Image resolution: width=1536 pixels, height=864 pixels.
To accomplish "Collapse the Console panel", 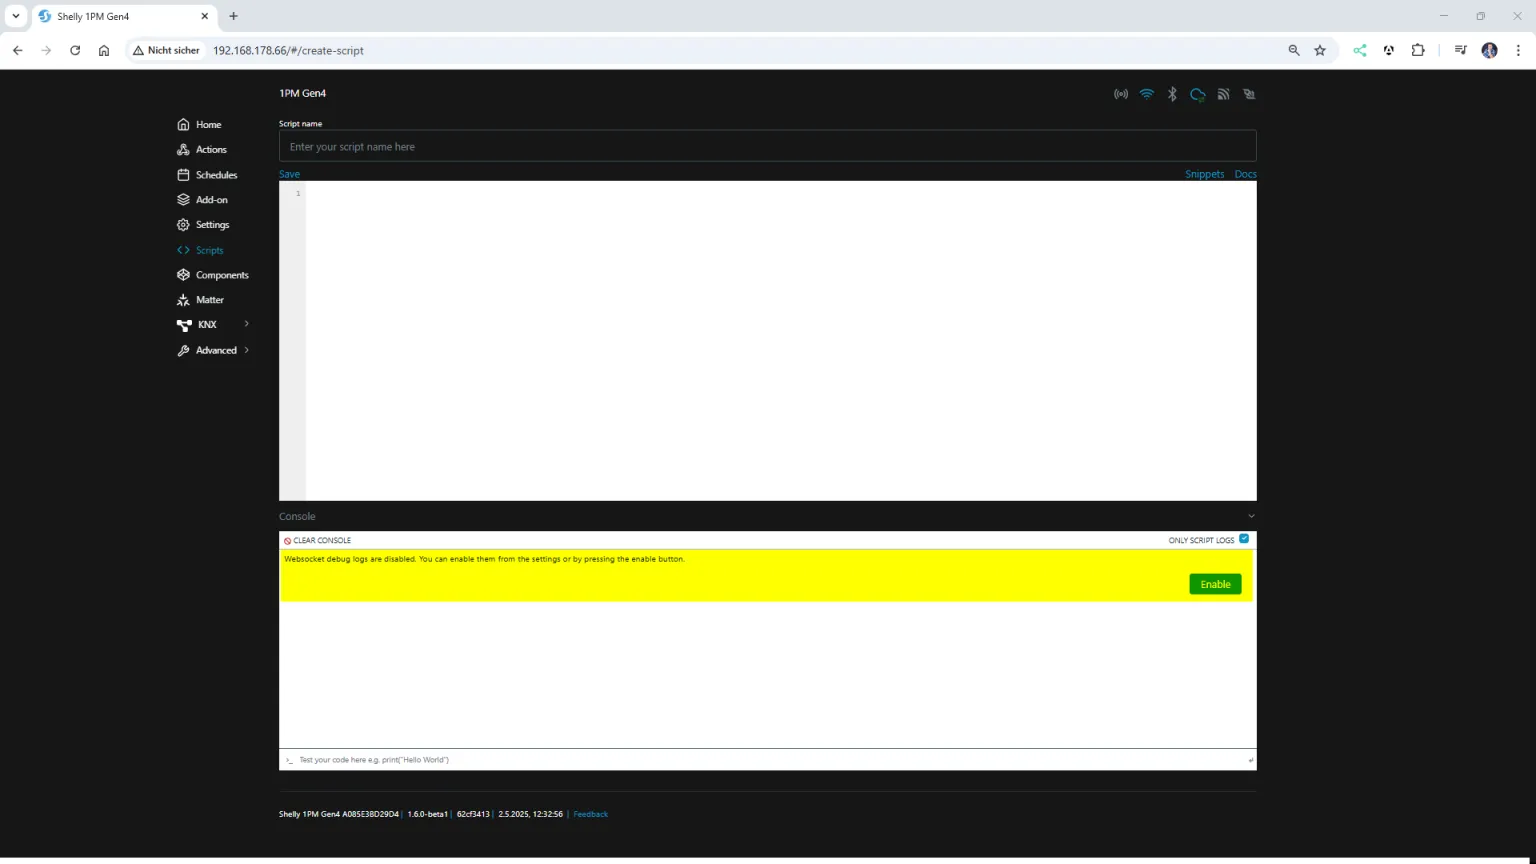I will tap(1250, 516).
